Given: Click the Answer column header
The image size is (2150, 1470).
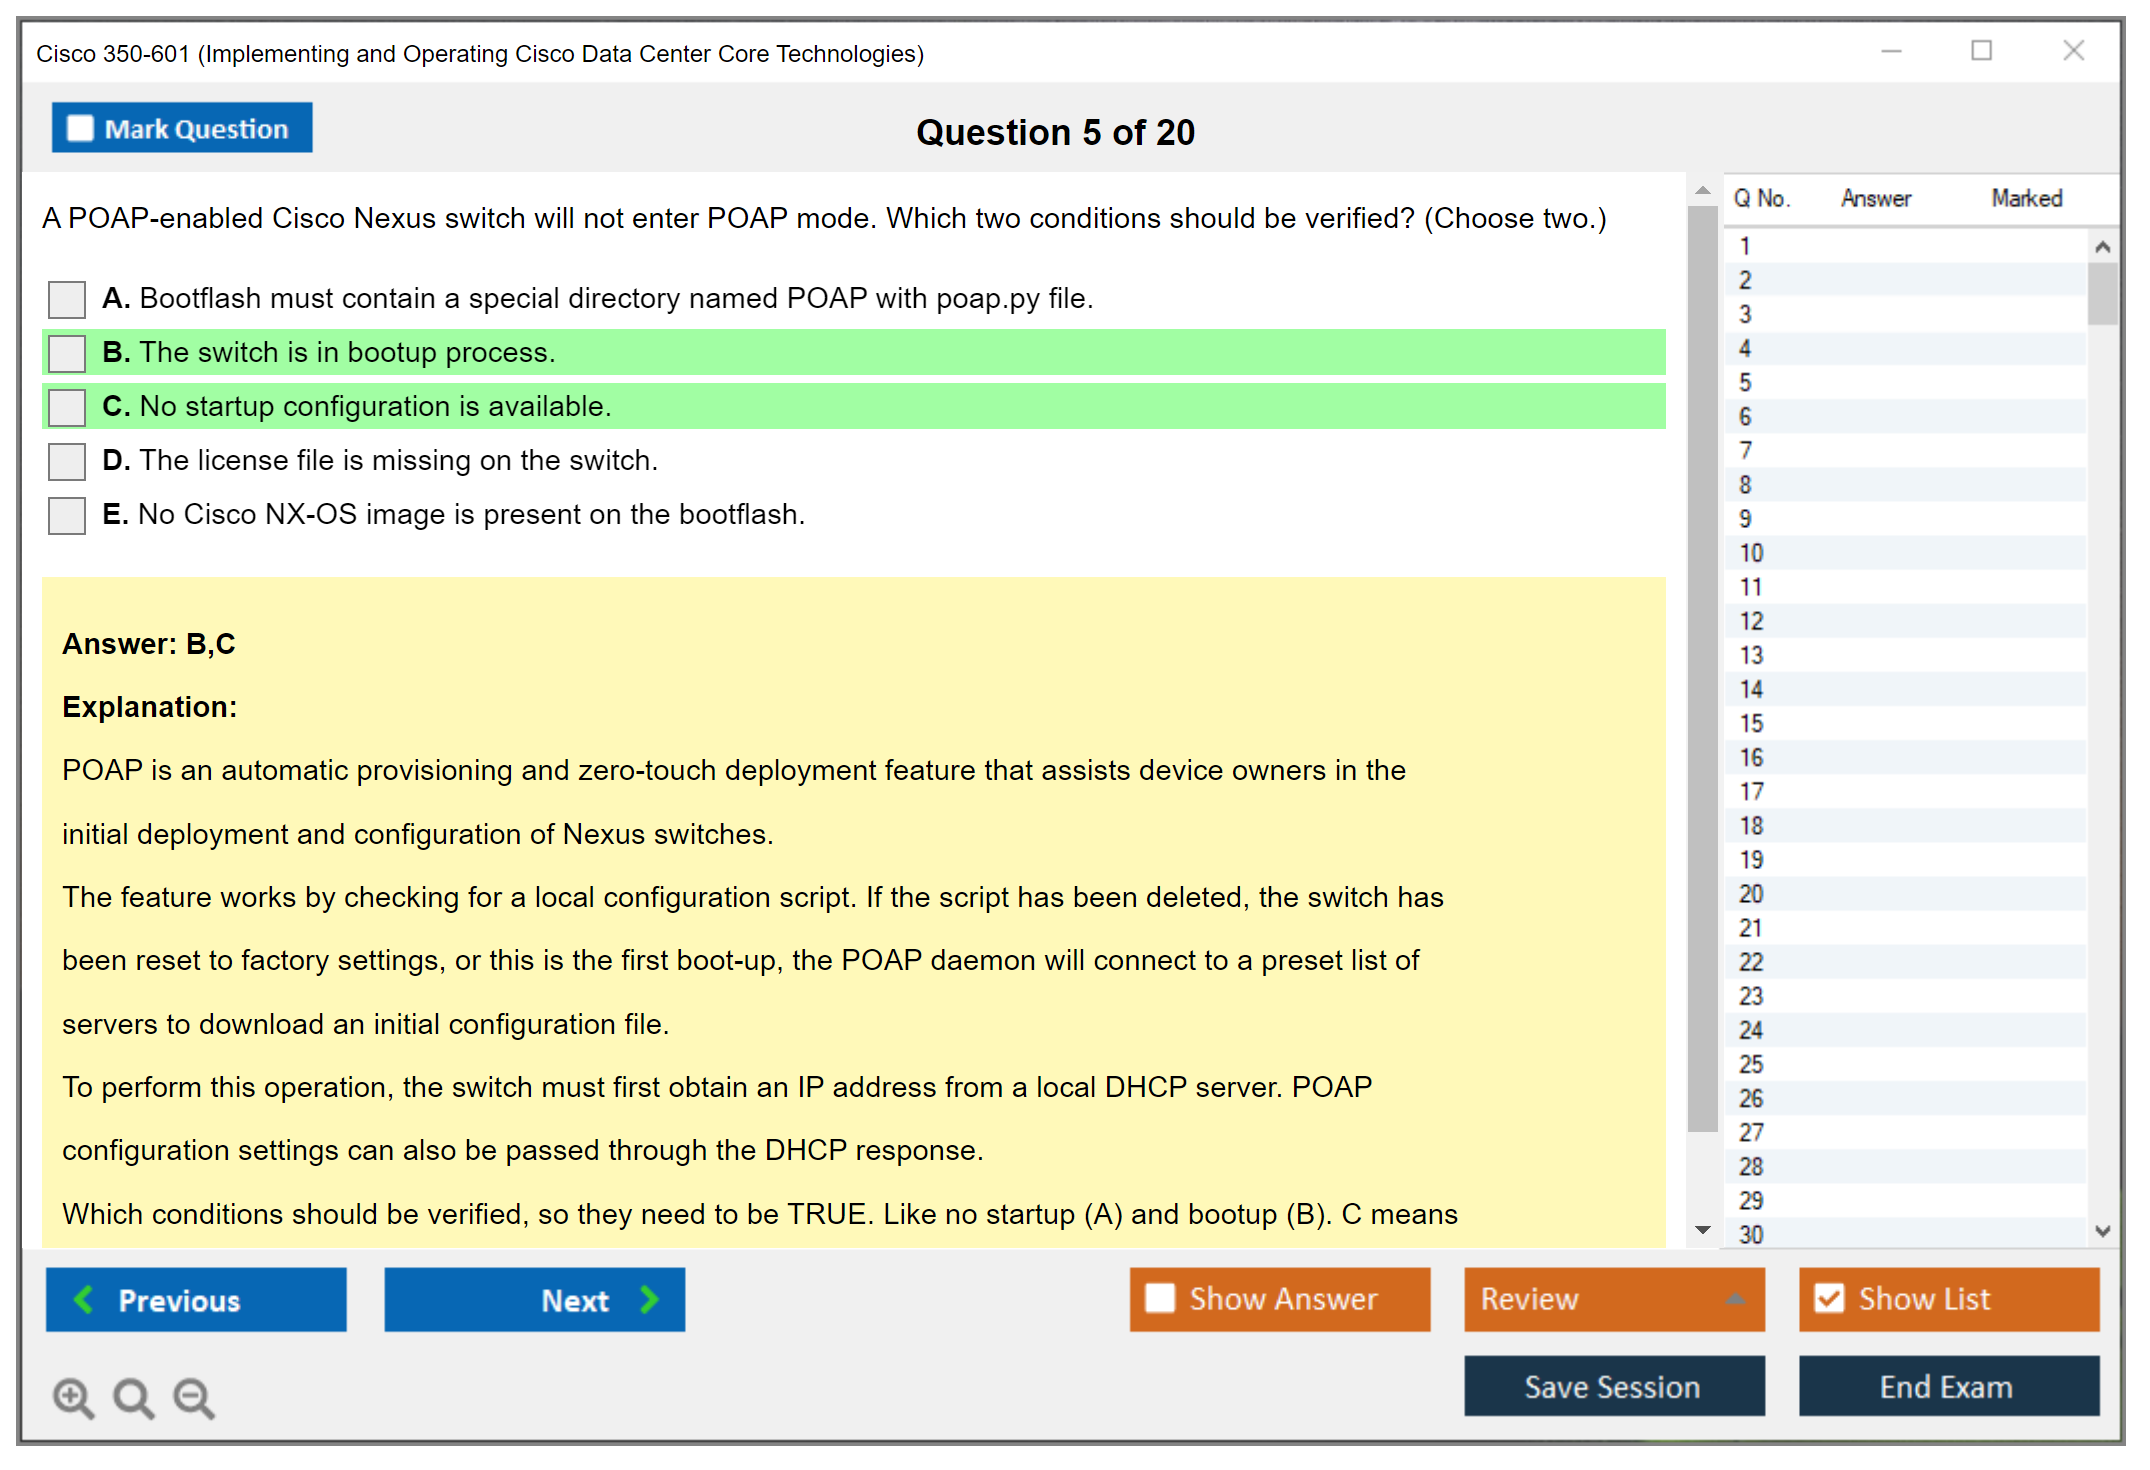Looking at the screenshot, I should (1875, 198).
